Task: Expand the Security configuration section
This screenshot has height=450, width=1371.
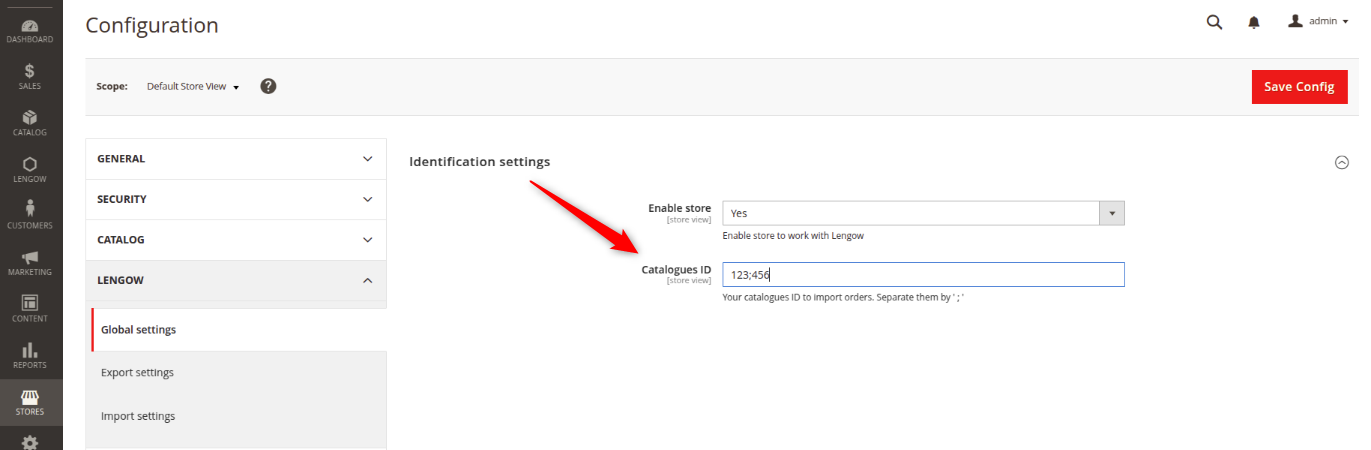Action: pyautogui.click(x=236, y=199)
